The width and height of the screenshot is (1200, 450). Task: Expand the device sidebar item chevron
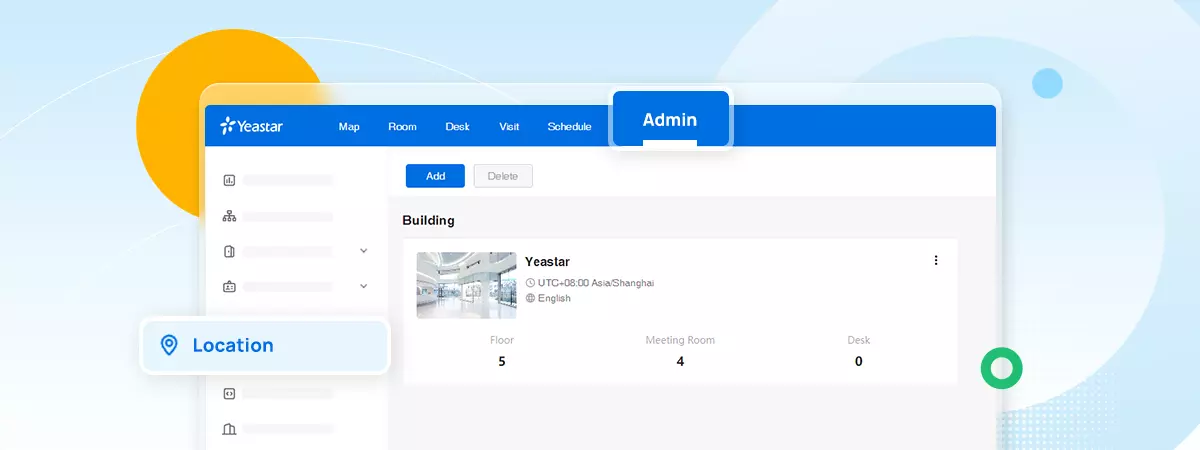pos(364,251)
